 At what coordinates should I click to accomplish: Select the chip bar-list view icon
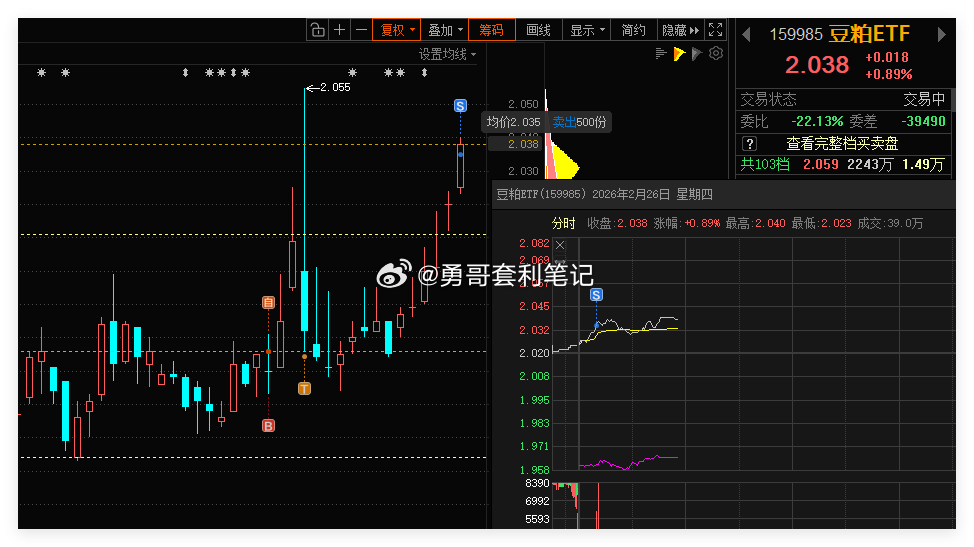click(x=661, y=54)
